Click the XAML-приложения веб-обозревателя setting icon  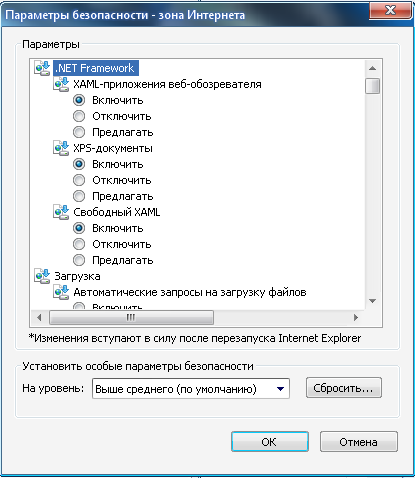click(61, 84)
